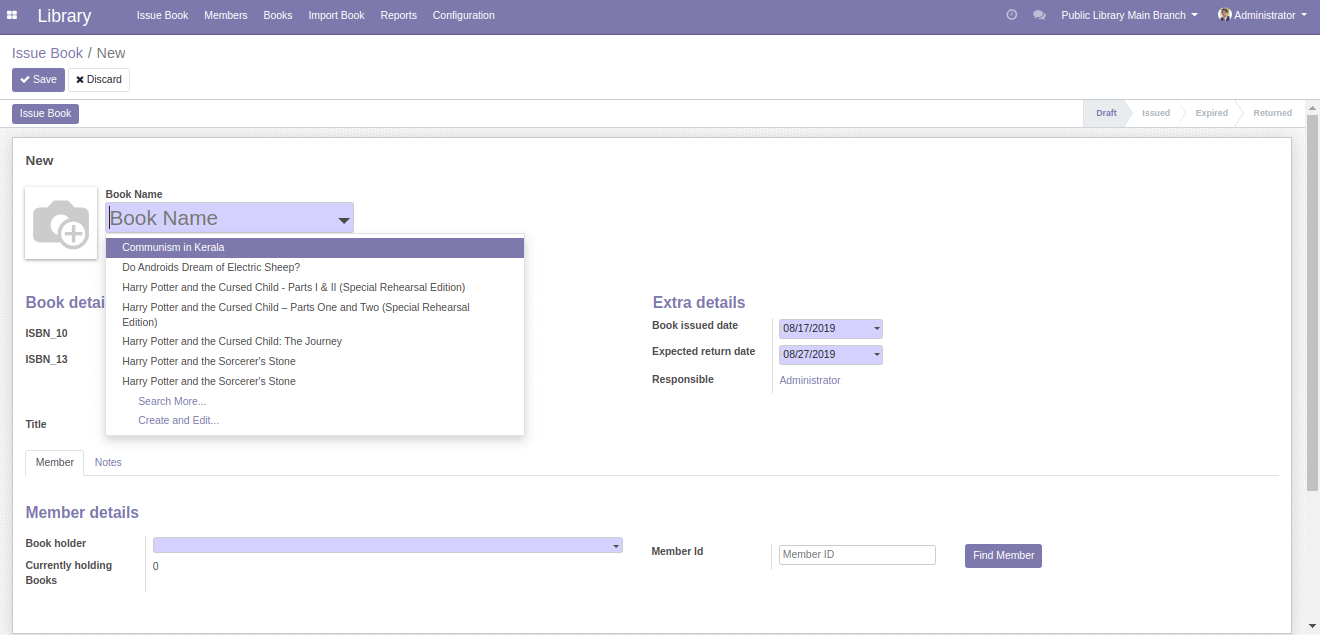Click Search More... in the suggestions
The image size is (1320, 635).
[172, 401]
